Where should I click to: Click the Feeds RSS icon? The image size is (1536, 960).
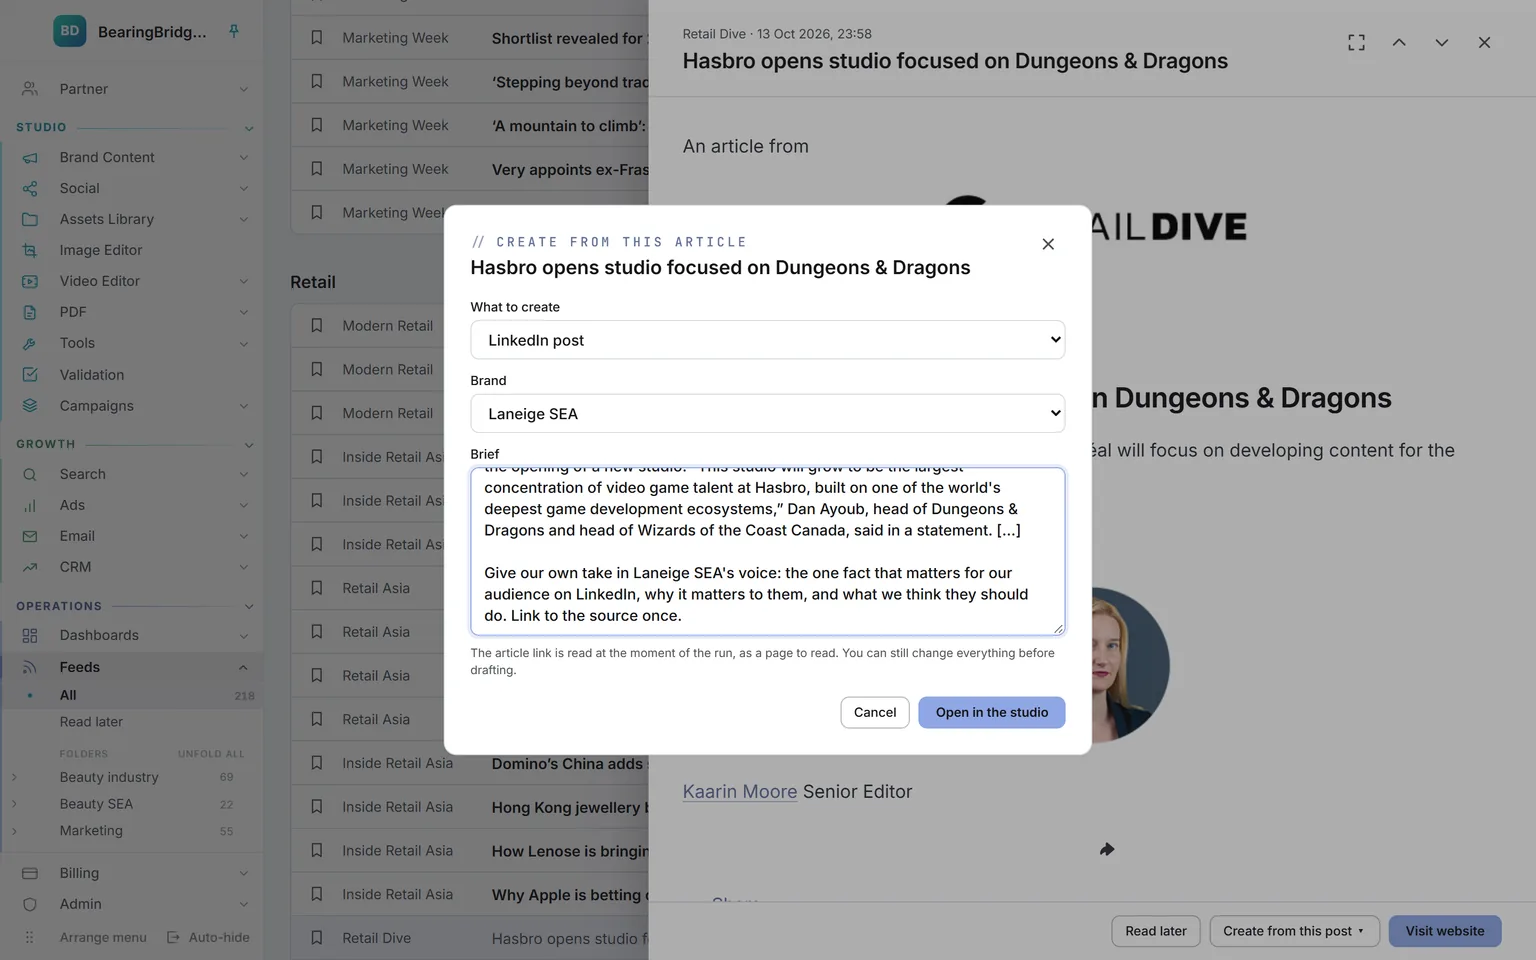tap(30, 667)
